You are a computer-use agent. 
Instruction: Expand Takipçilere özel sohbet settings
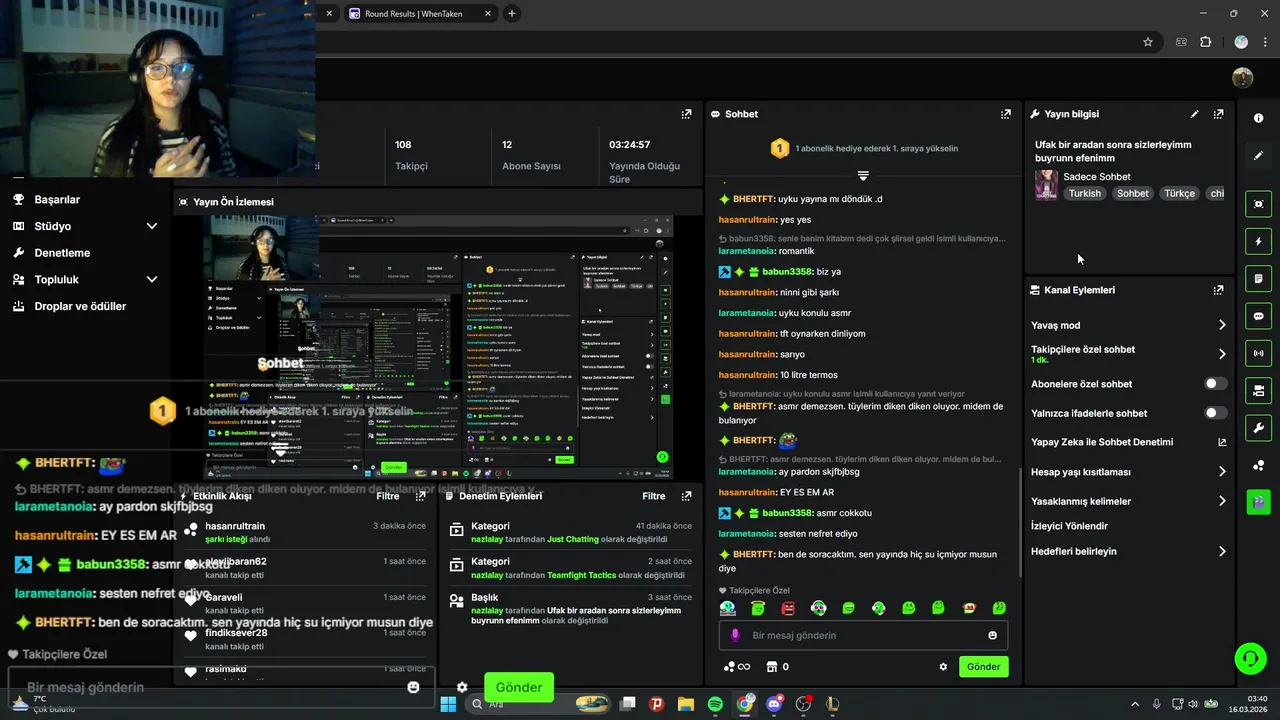pyautogui.click(x=1222, y=354)
